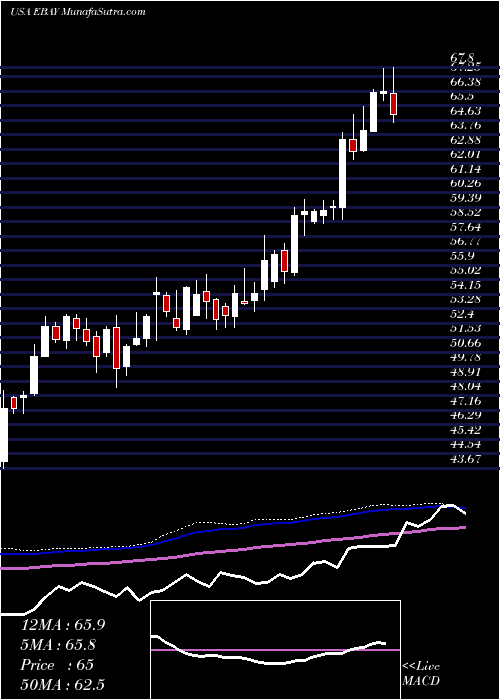The width and height of the screenshot is (500, 700).
Task: Click the 48.04 price axis label
Action: click(x=466, y=387)
